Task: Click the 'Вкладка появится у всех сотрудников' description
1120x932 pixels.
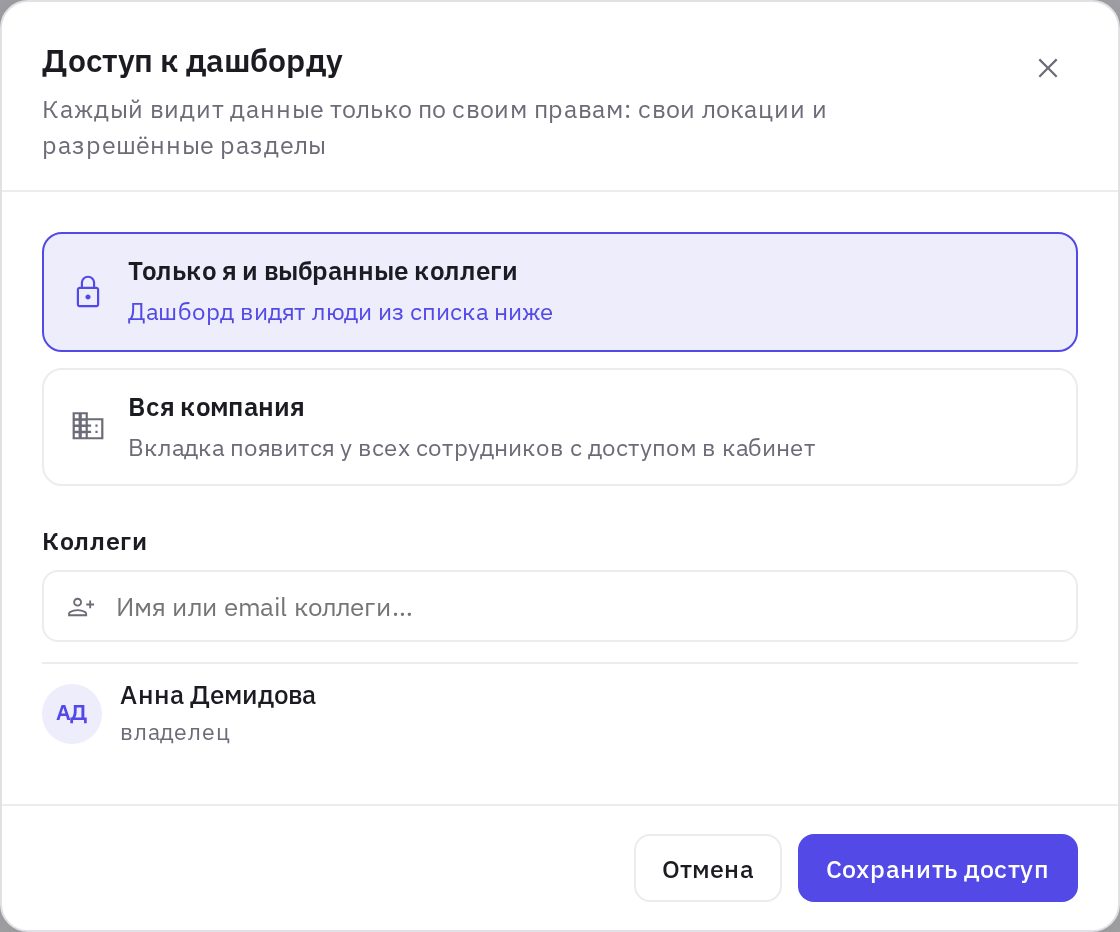Action: pos(471,449)
